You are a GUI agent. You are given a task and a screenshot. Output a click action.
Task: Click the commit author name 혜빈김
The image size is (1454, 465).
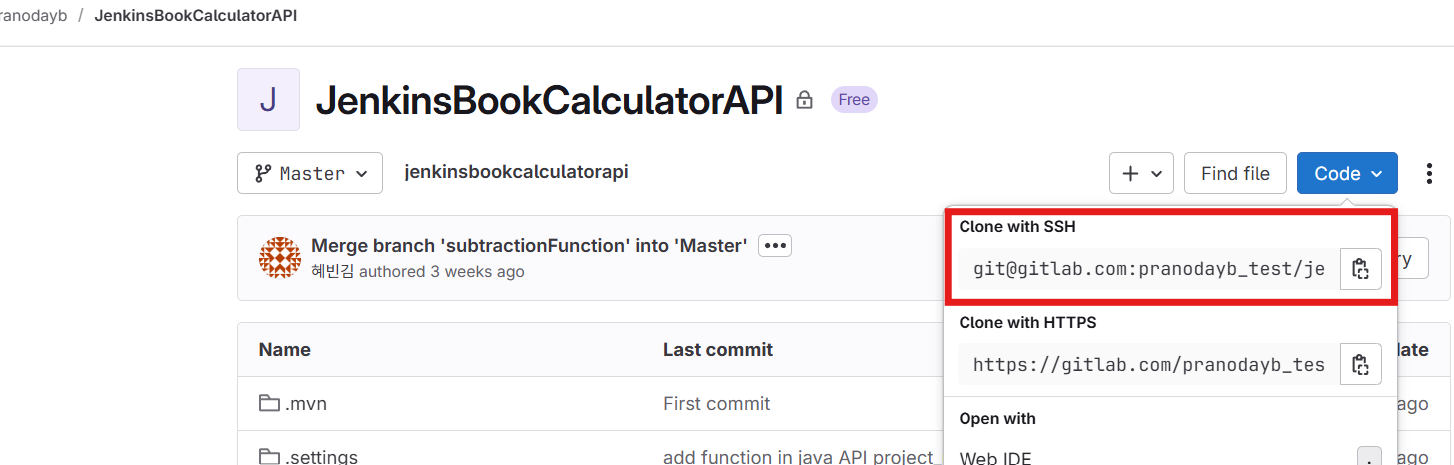(x=333, y=272)
